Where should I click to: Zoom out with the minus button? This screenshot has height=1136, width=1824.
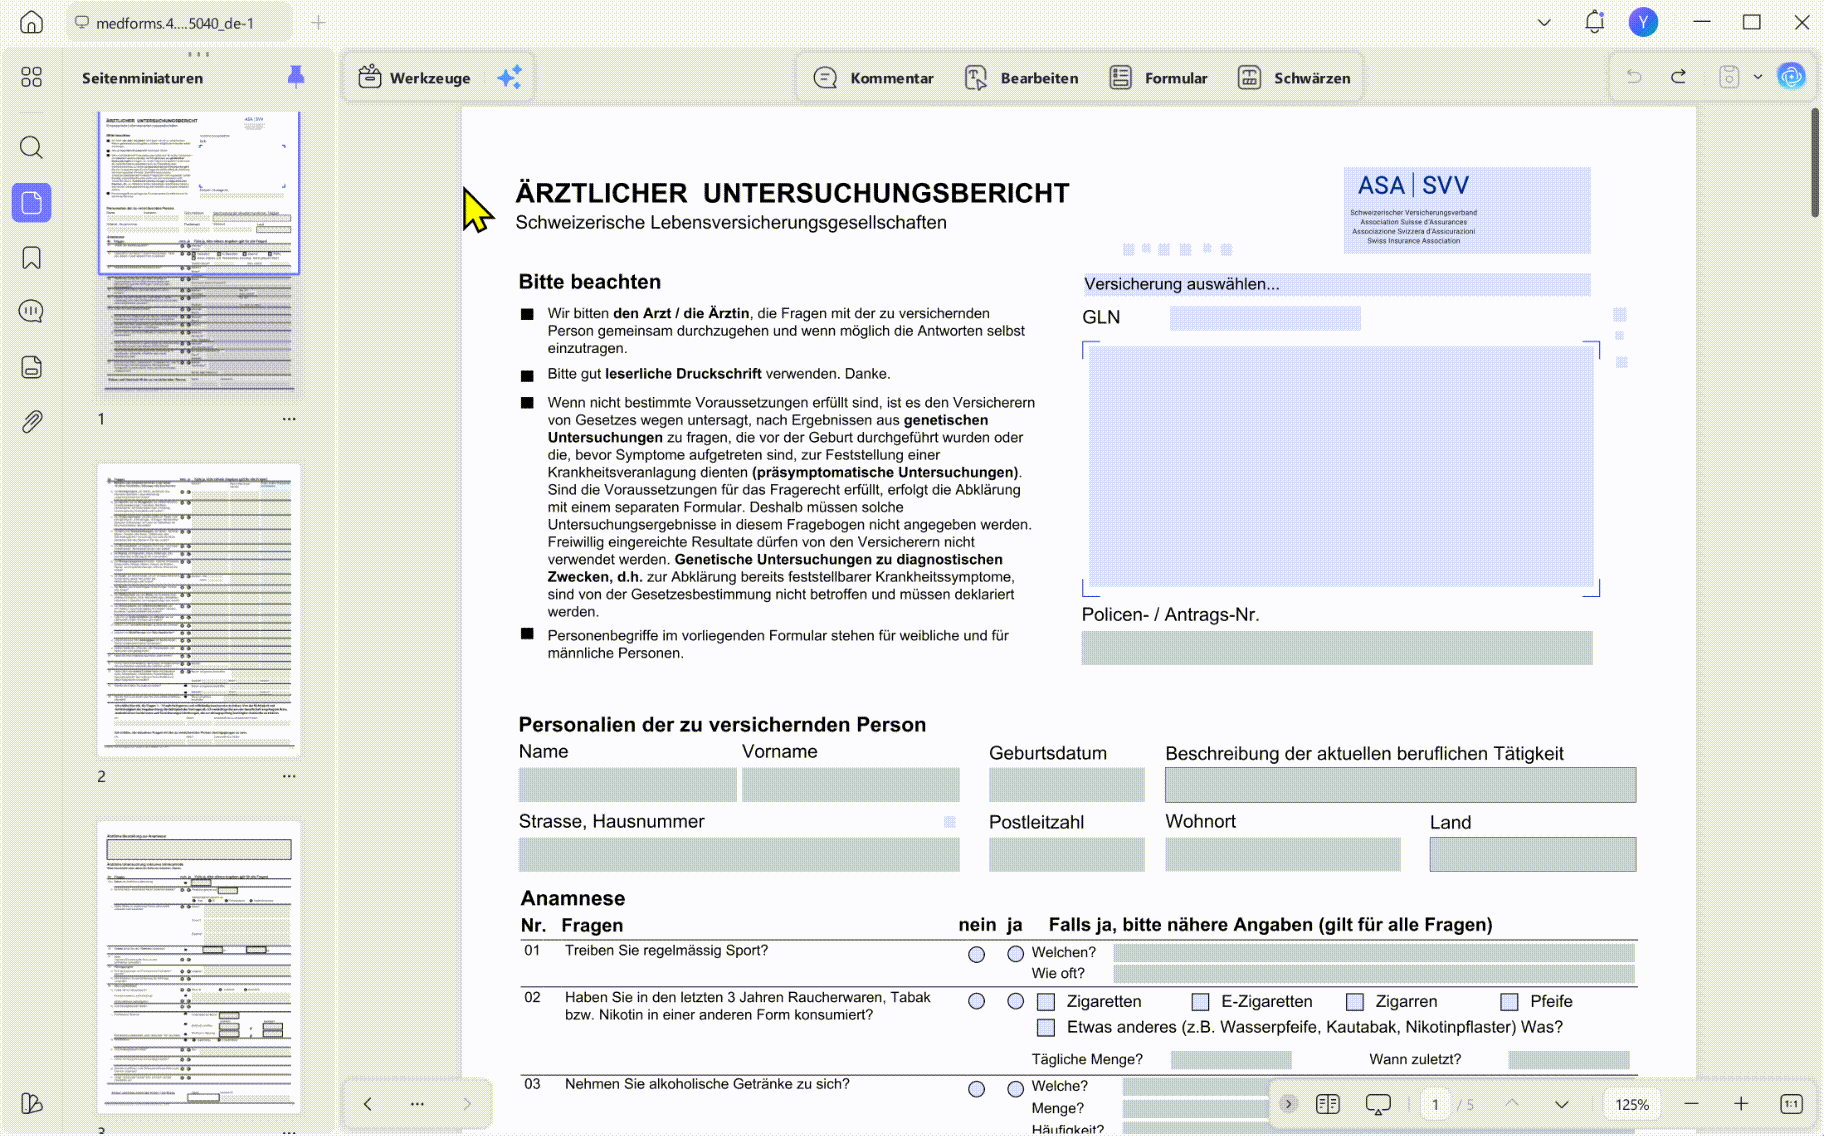[x=1691, y=1104]
